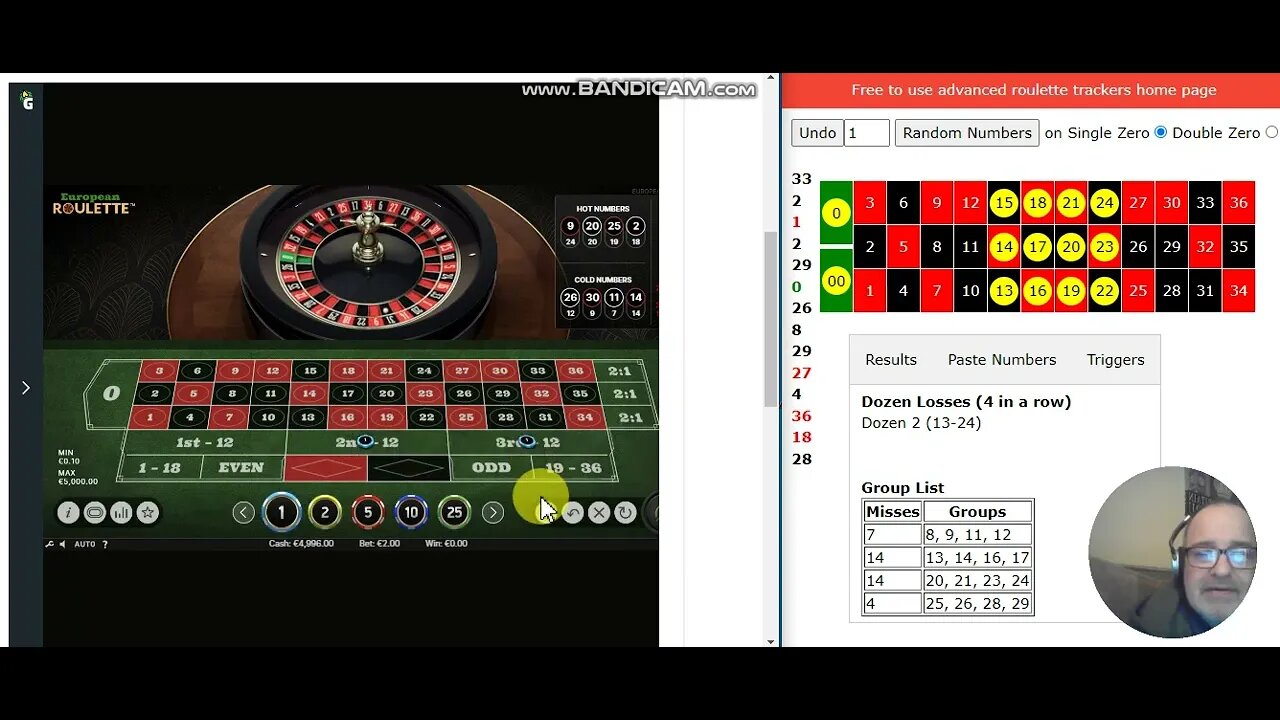Bet on 0 on the roulette table
This screenshot has width=1280, height=720.
click(111, 394)
